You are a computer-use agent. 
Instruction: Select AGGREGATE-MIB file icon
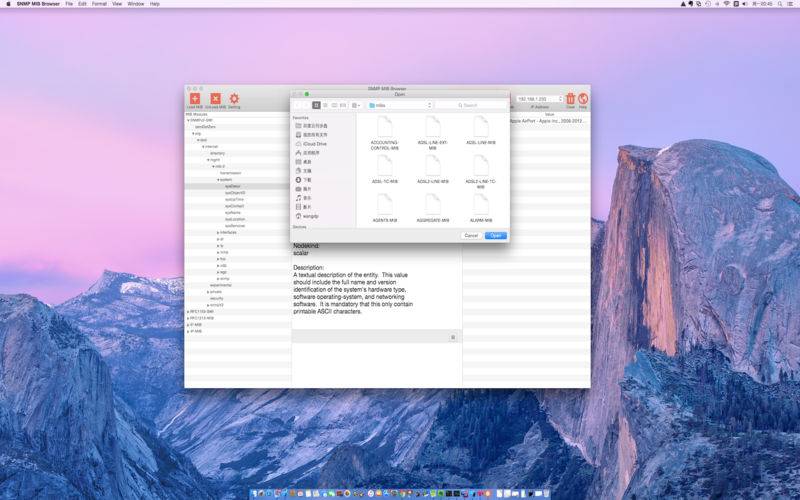click(x=433, y=205)
